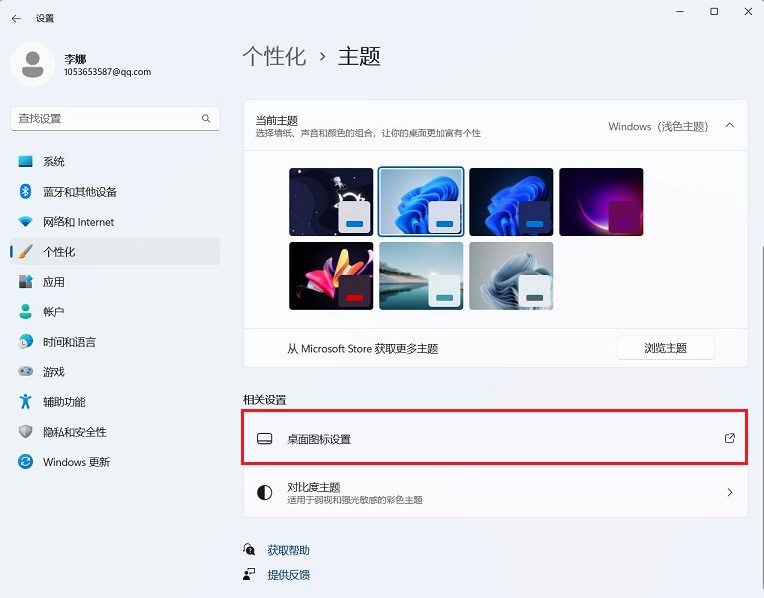
Task: Select the lake sunrise landscape theme
Action: click(x=421, y=276)
